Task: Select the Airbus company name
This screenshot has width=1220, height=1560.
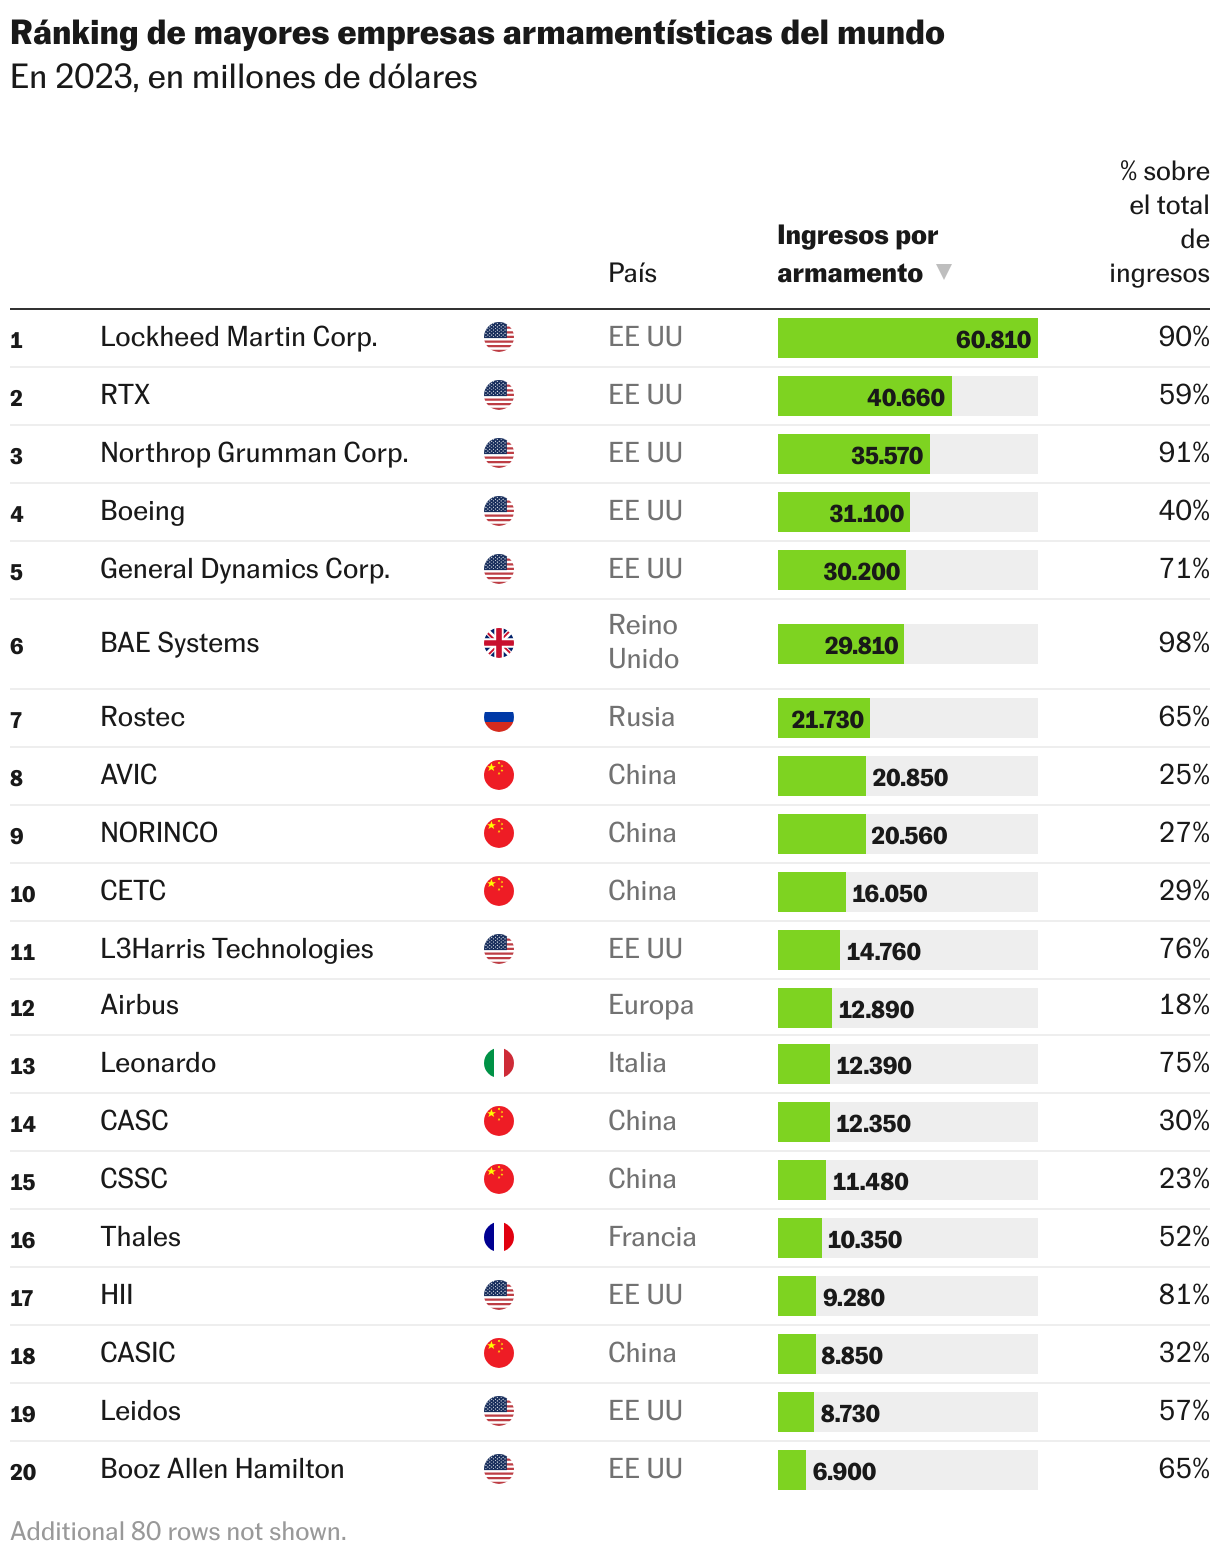Action: 139,1005
